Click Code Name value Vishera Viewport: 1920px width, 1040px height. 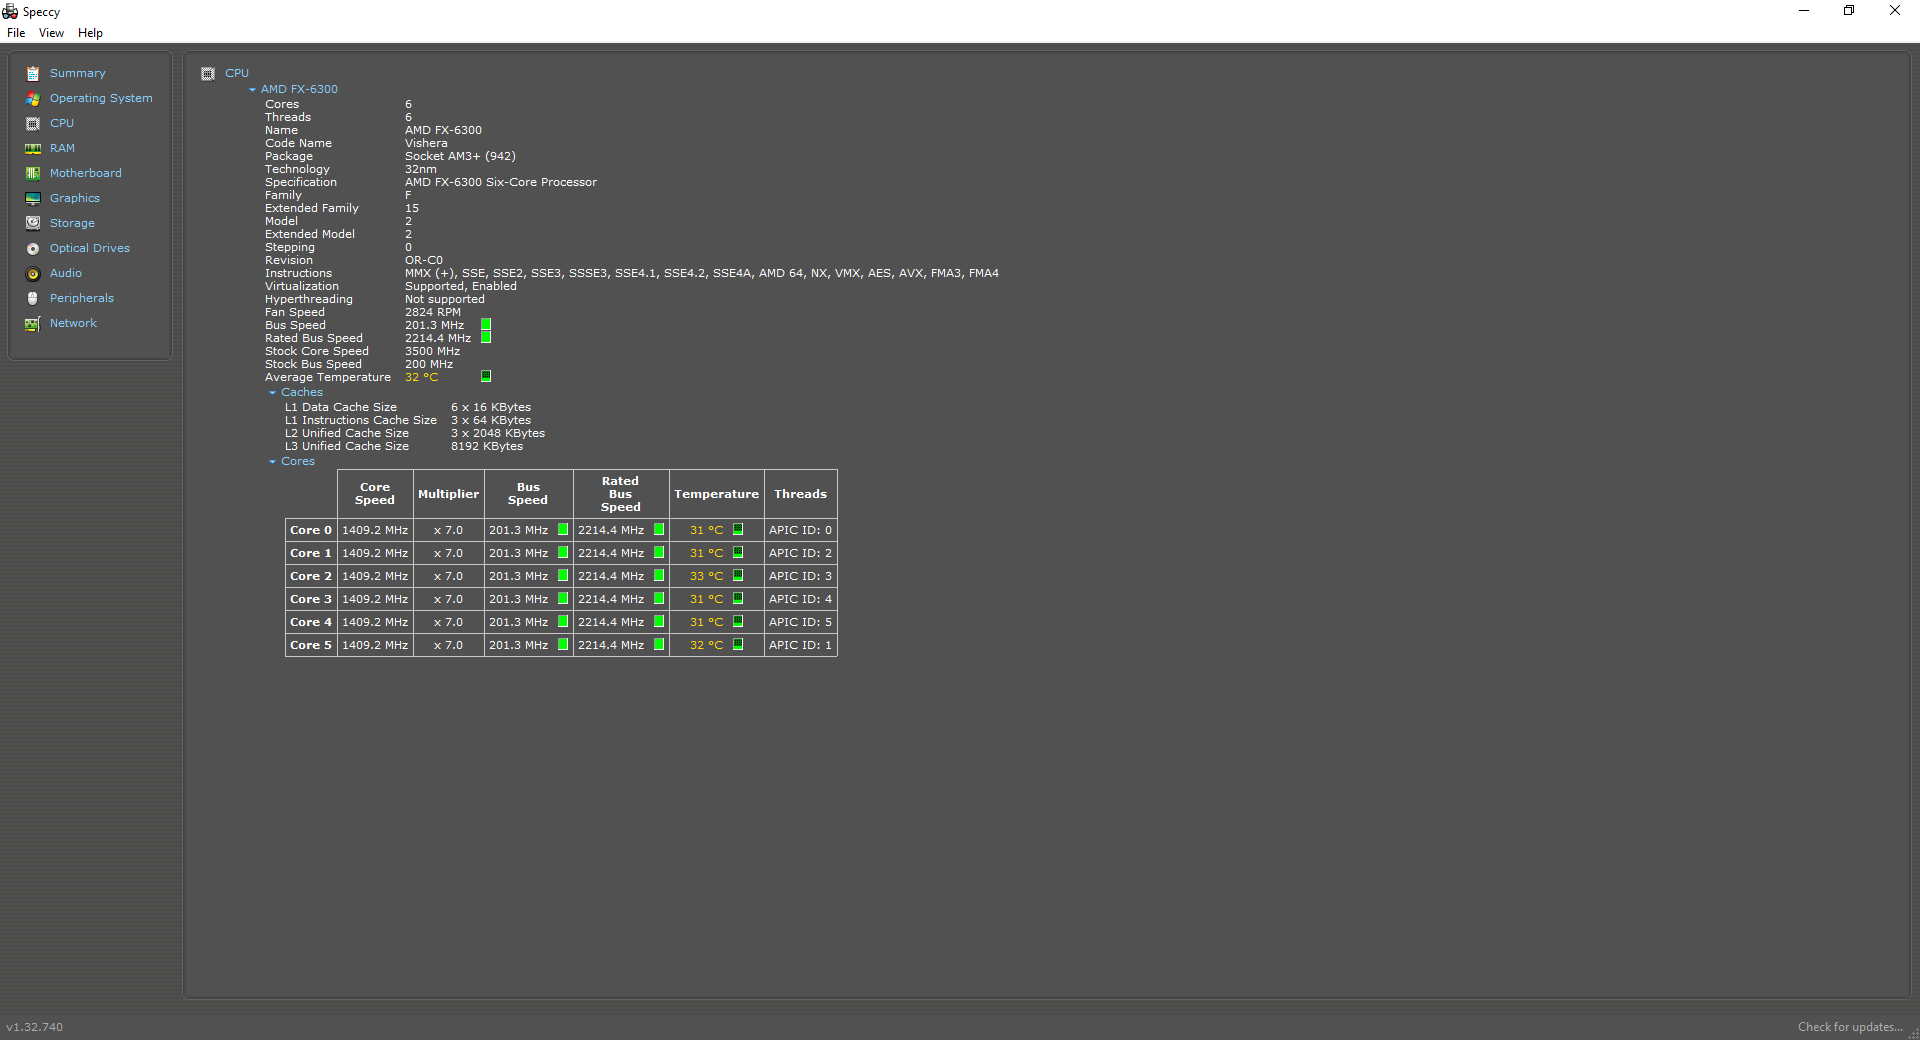point(426,143)
